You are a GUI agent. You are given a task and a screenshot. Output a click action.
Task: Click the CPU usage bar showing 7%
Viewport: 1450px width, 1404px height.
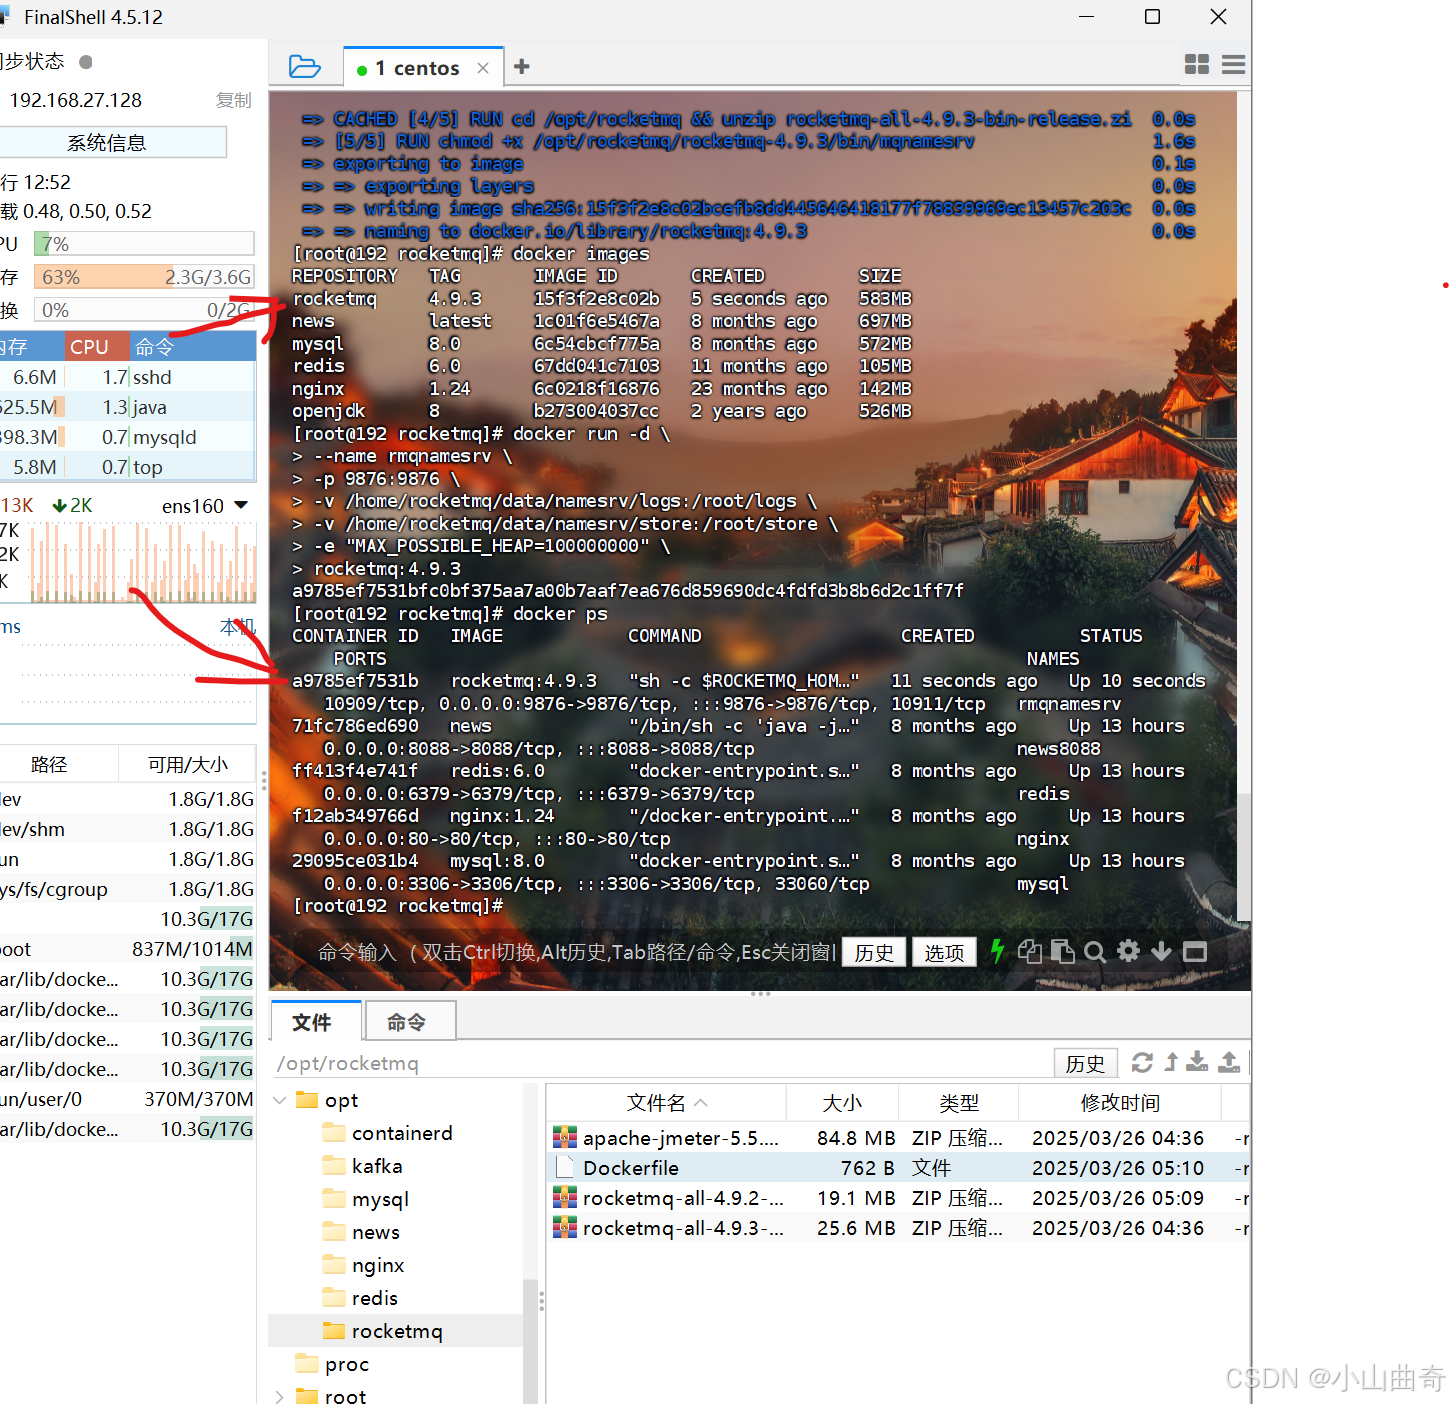pos(144,244)
